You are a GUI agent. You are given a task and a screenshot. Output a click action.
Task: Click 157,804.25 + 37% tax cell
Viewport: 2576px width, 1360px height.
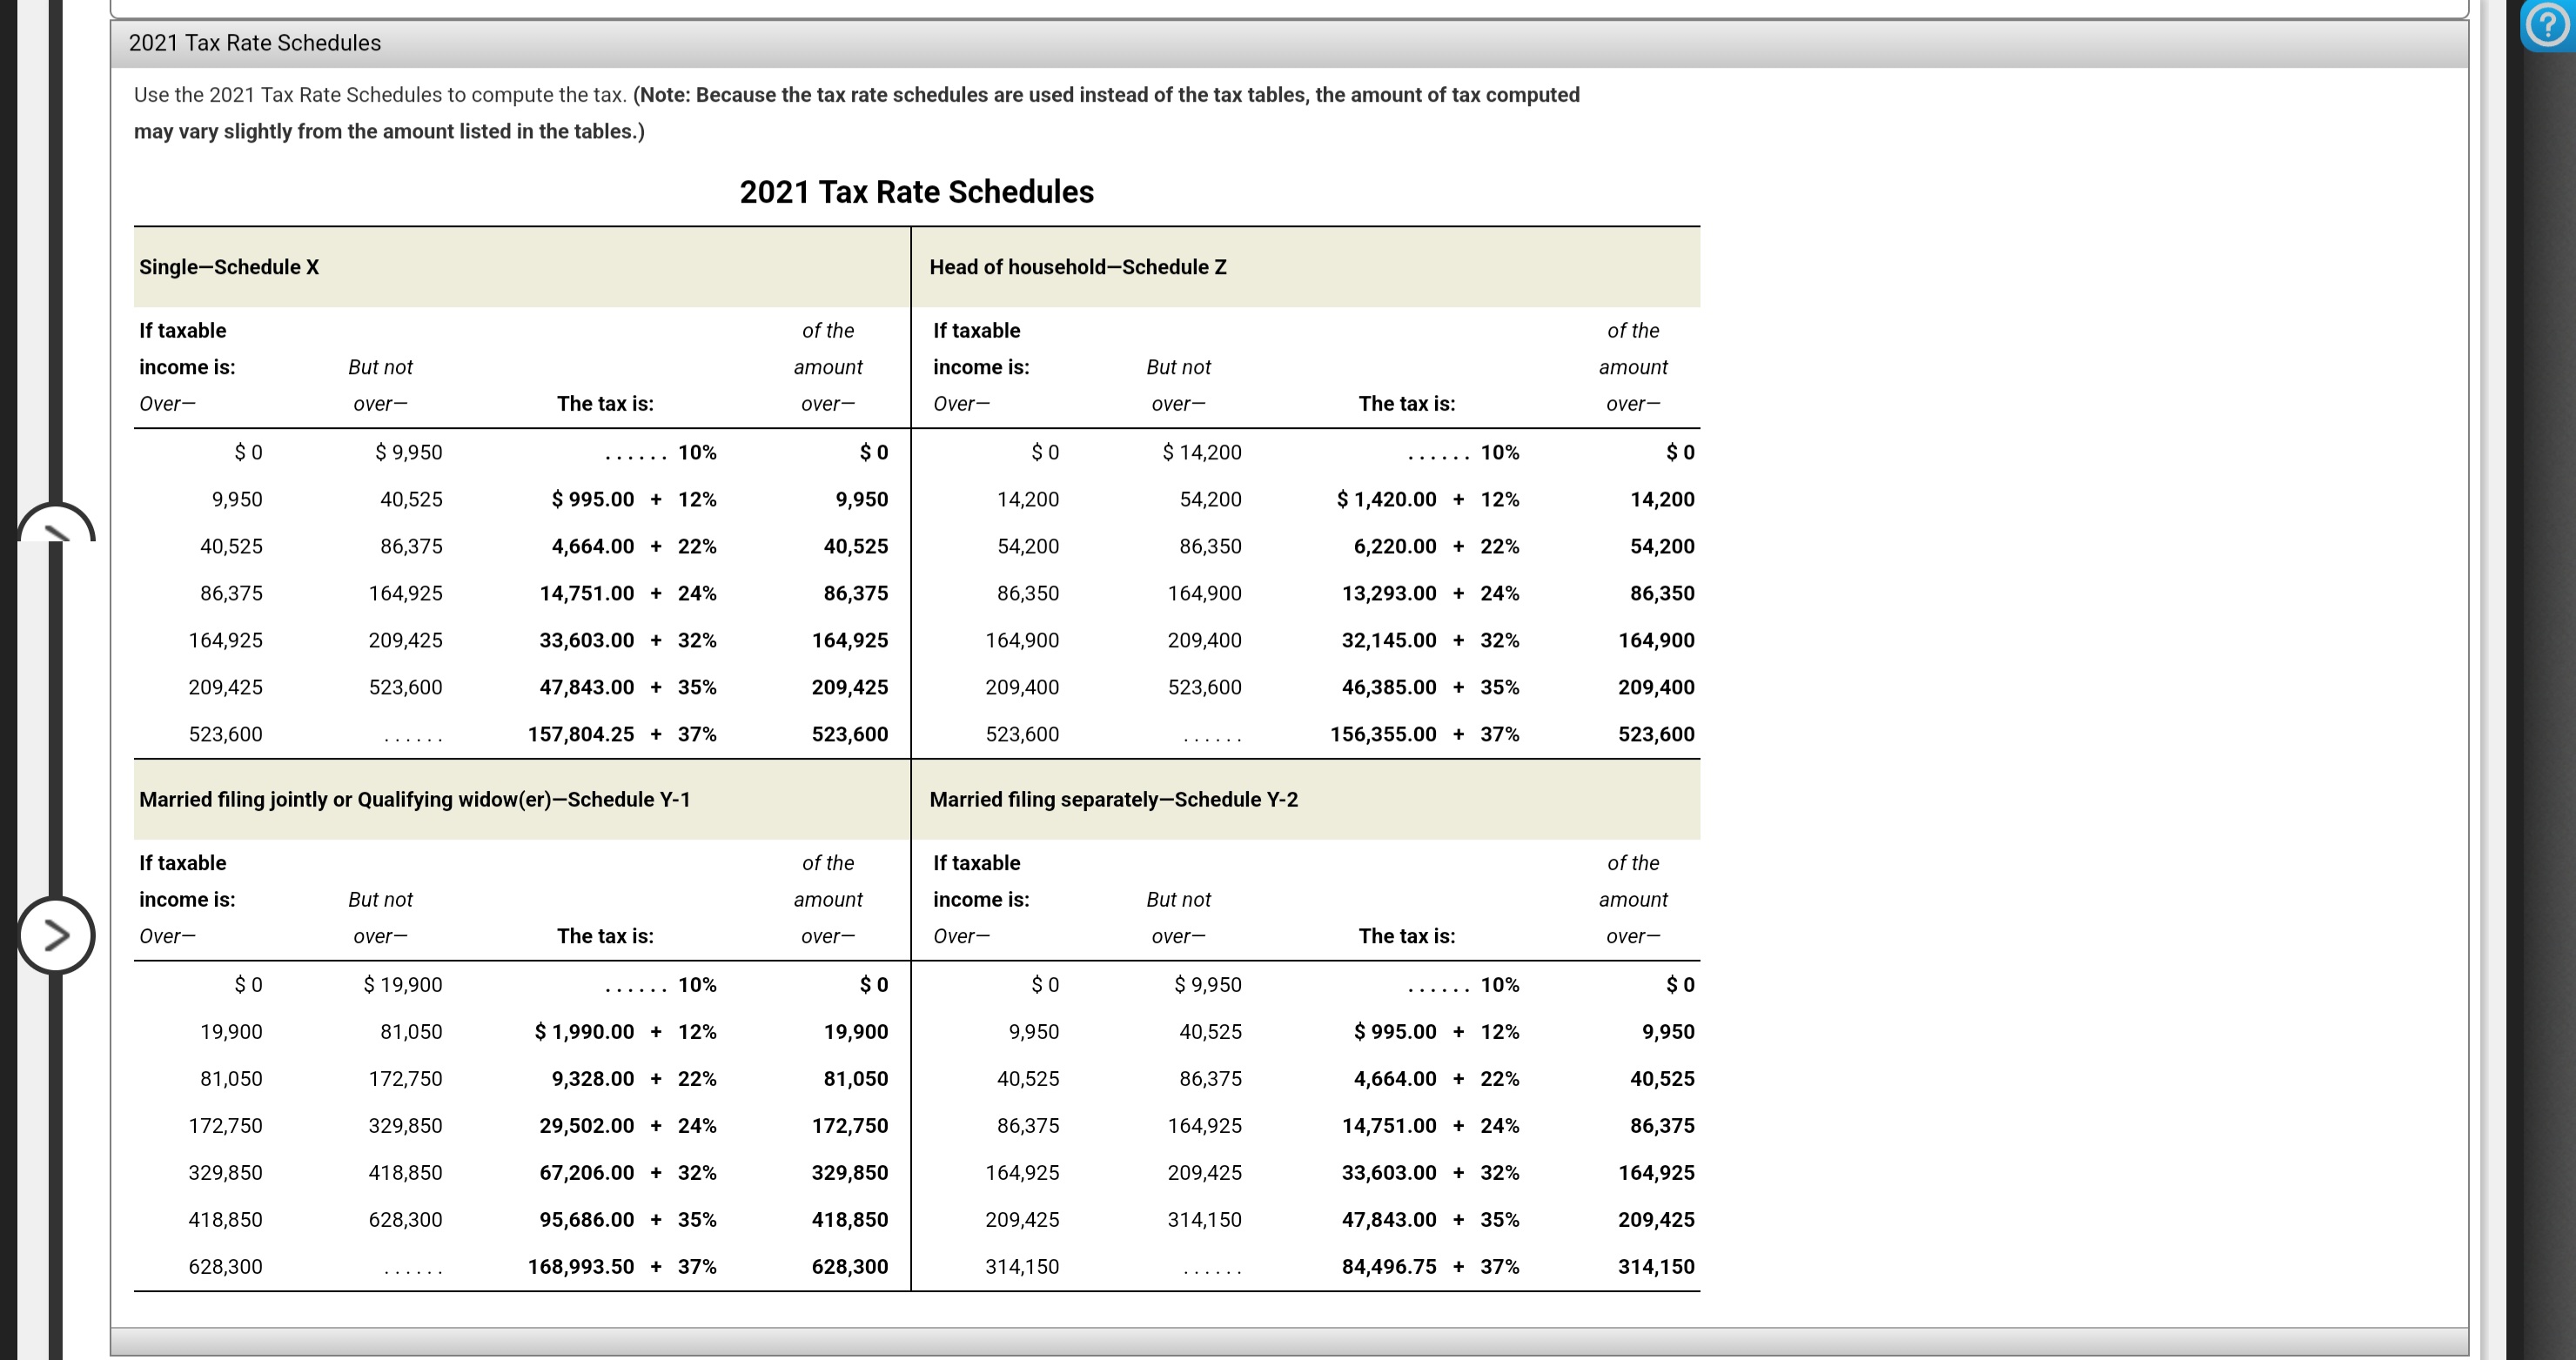point(621,734)
